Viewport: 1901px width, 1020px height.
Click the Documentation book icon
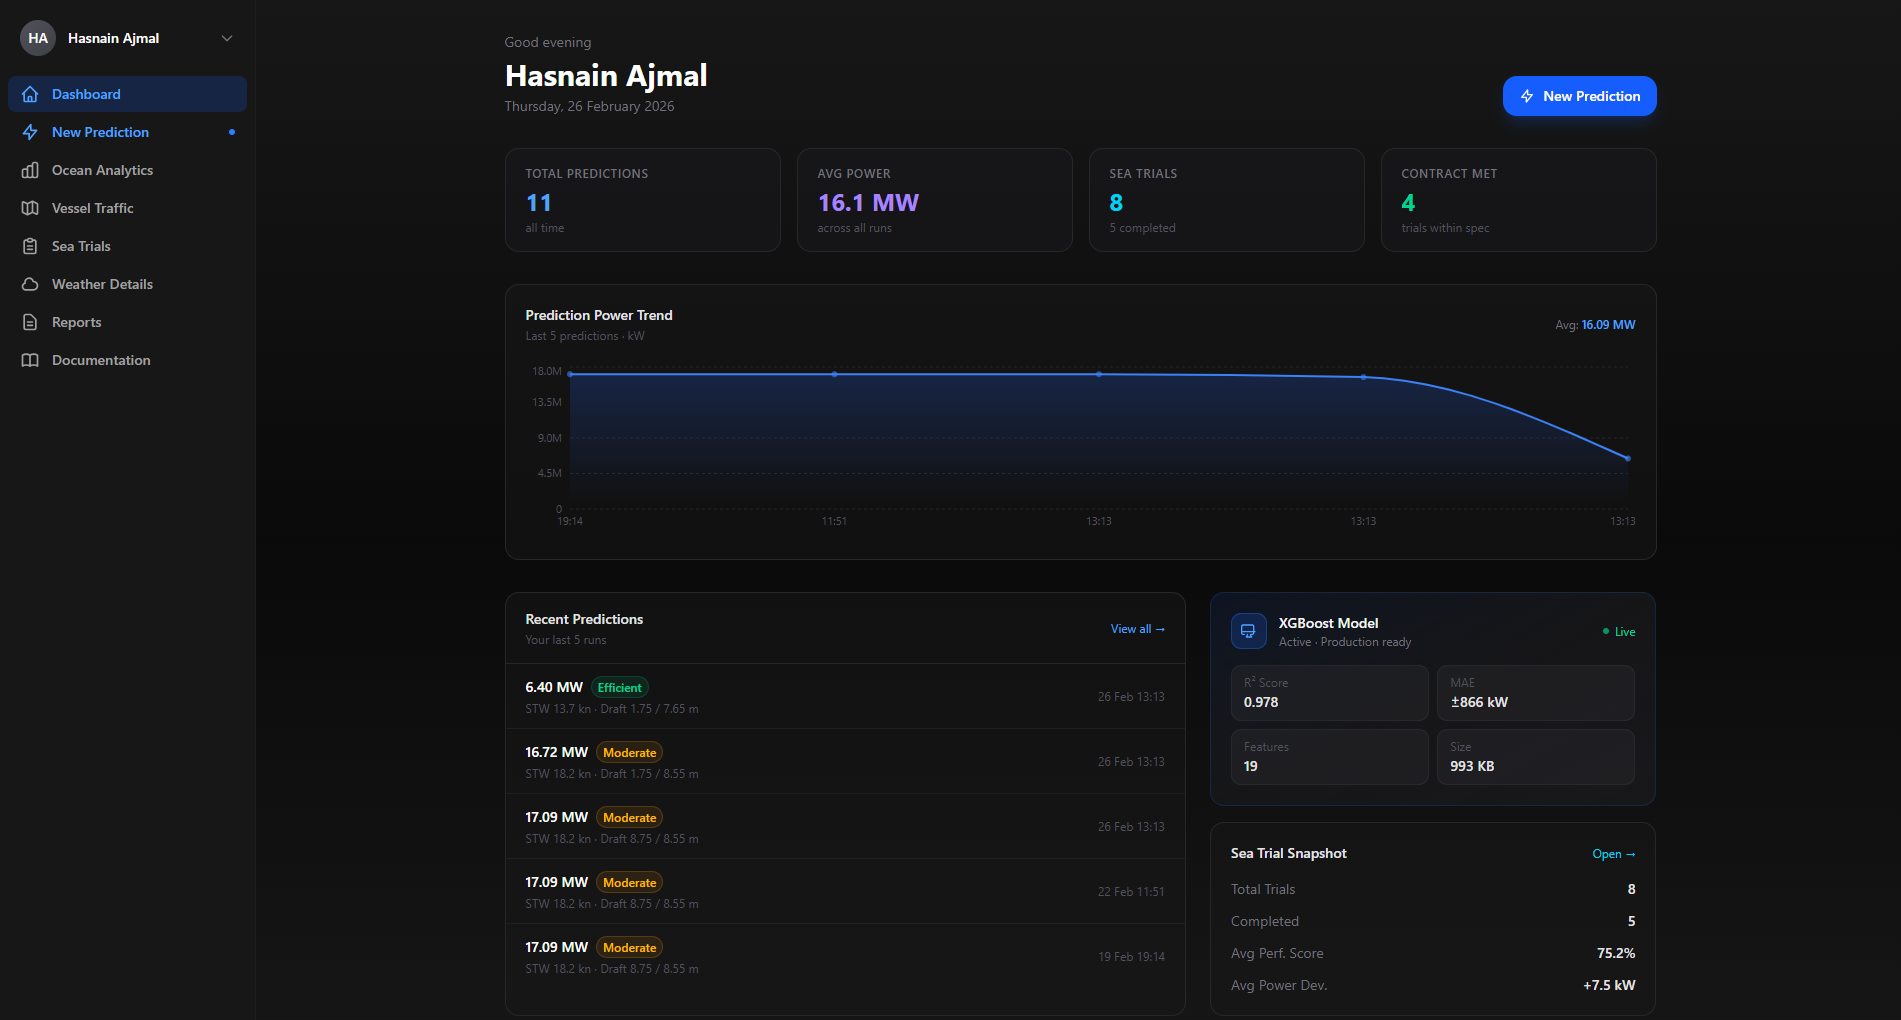coord(31,359)
